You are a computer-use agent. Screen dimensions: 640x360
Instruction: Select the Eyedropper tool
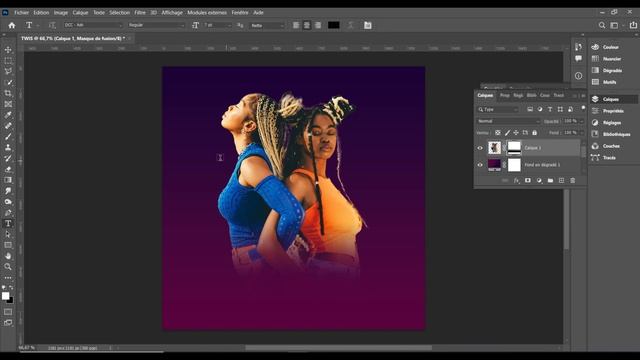click(x=8, y=115)
